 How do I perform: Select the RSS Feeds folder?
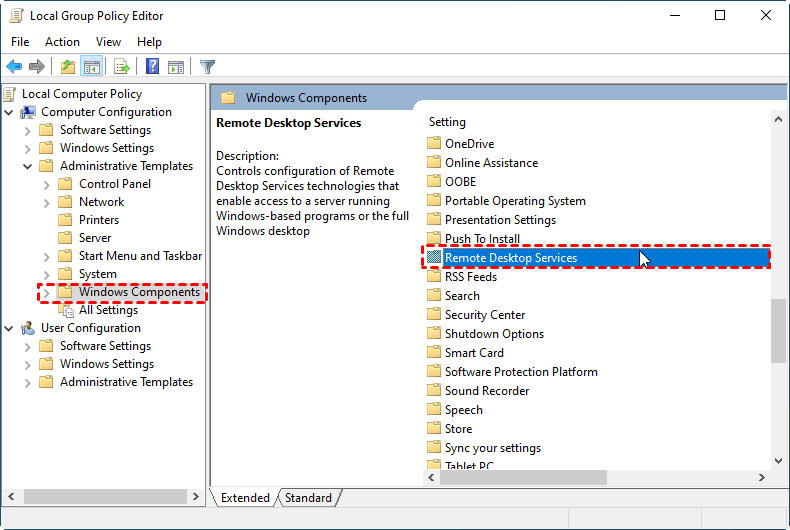coord(471,277)
